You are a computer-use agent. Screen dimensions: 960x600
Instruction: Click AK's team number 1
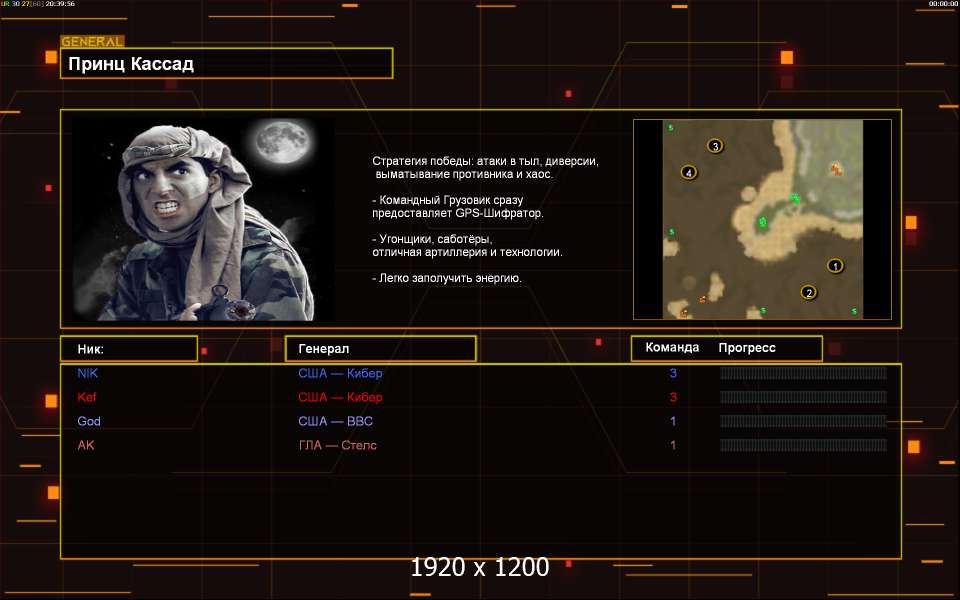point(673,445)
